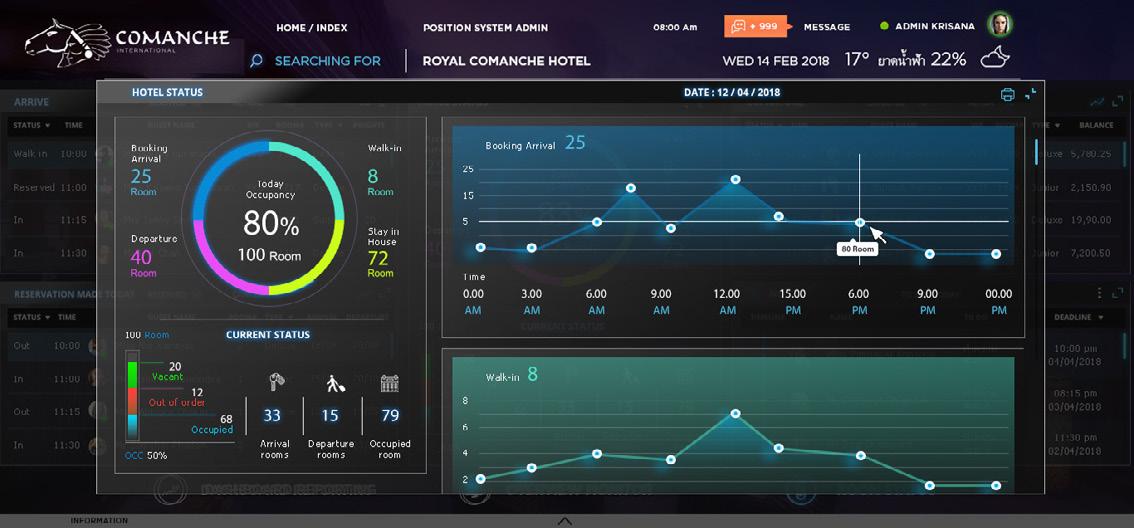This screenshot has width=1134, height=528.
Task: Click WED 14 FEB 2018 date
Action: point(778,61)
